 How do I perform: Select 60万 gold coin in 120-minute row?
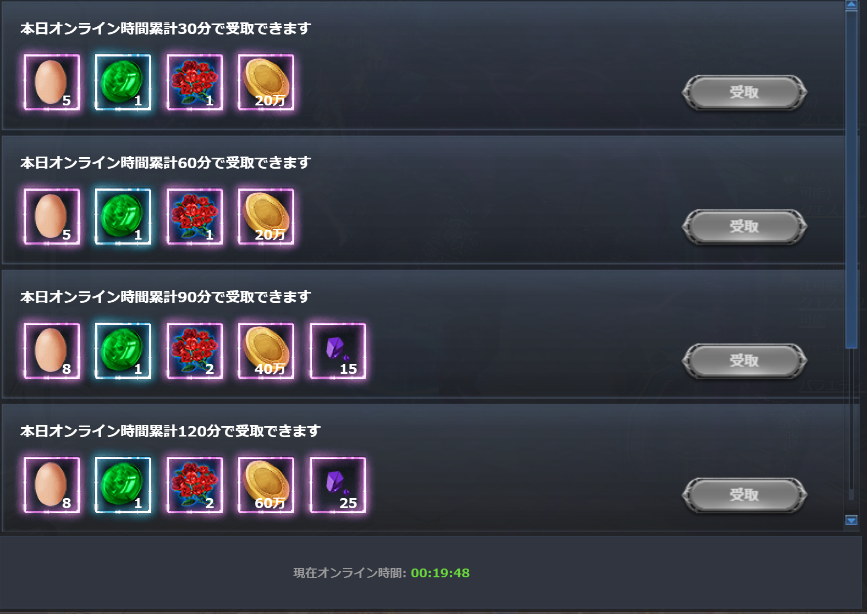pos(266,485)
